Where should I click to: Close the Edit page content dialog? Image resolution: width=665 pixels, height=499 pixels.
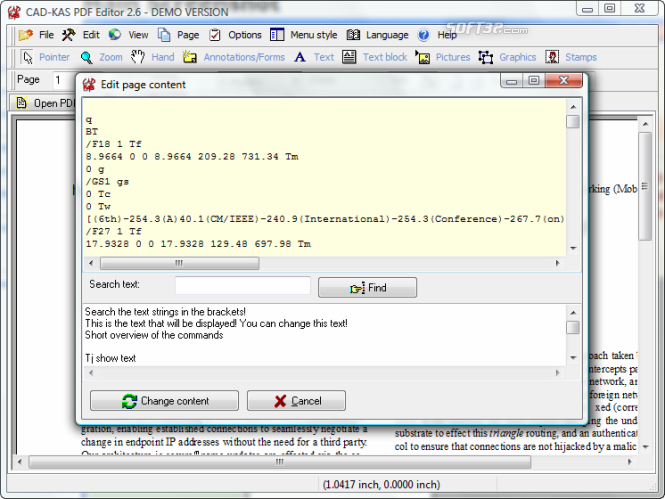564,80
